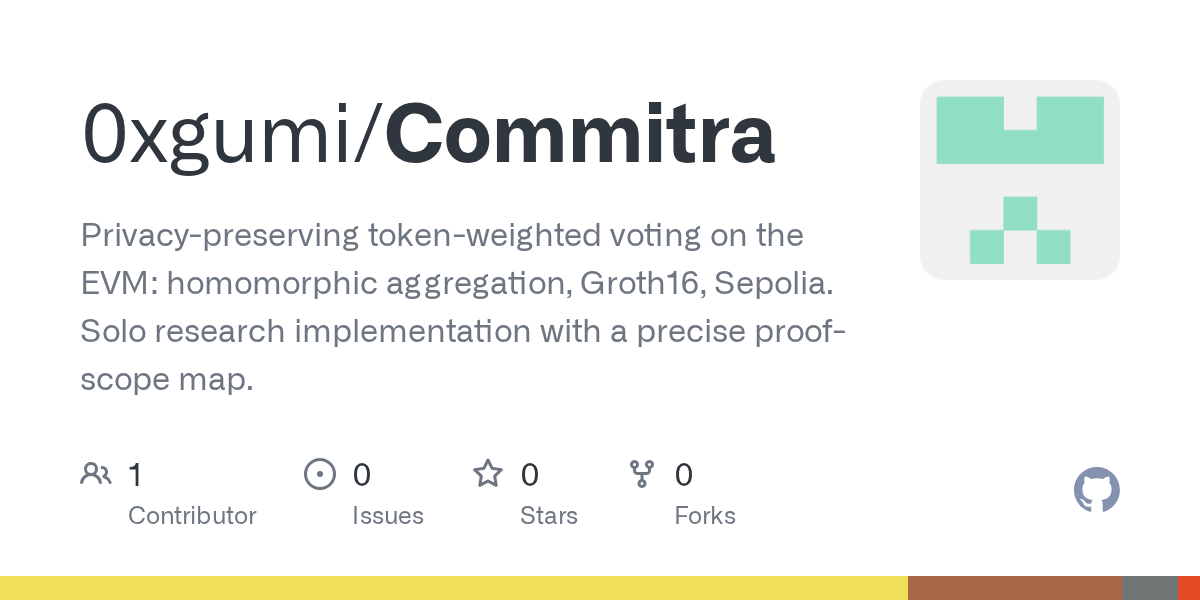Viewport: 1200px width, 600px height.
Task: Select the Contributor label
Action: tap(192, 516)
